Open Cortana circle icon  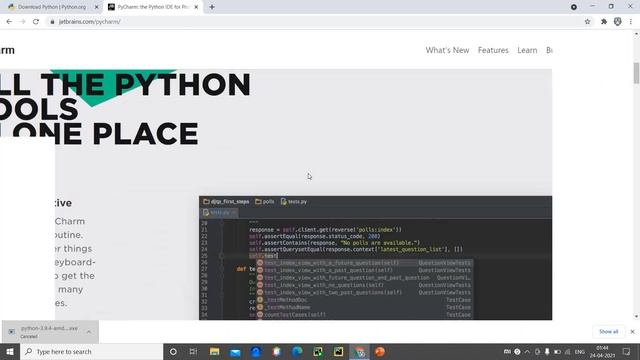pyautogui.click(x=173, y=351)
